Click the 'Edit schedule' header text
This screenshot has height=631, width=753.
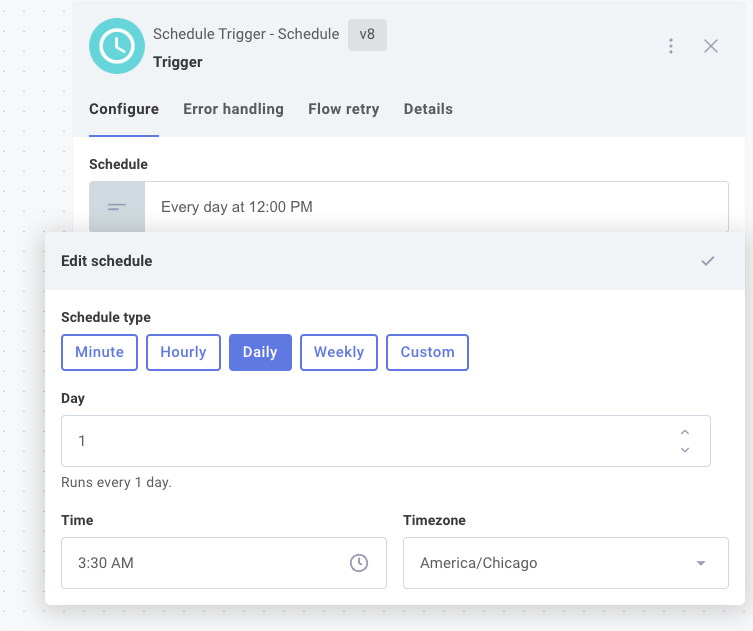107,261
